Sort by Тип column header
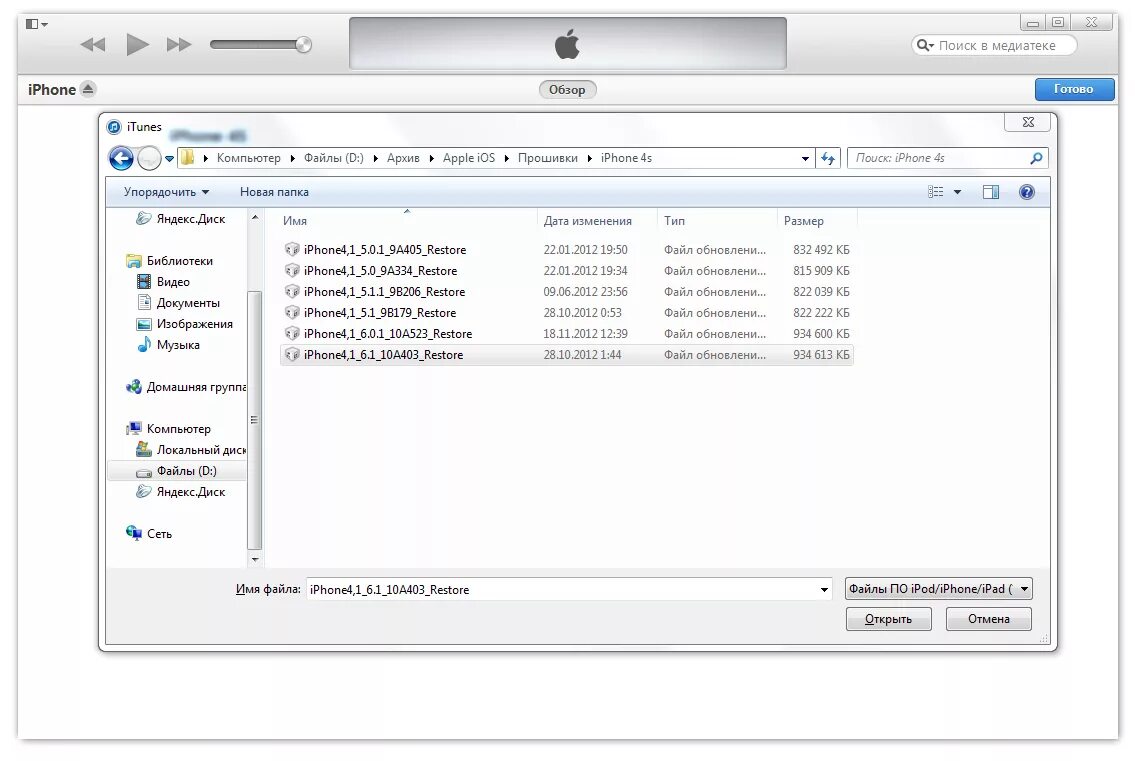The image size is (1135, 761). coord(674,221)
